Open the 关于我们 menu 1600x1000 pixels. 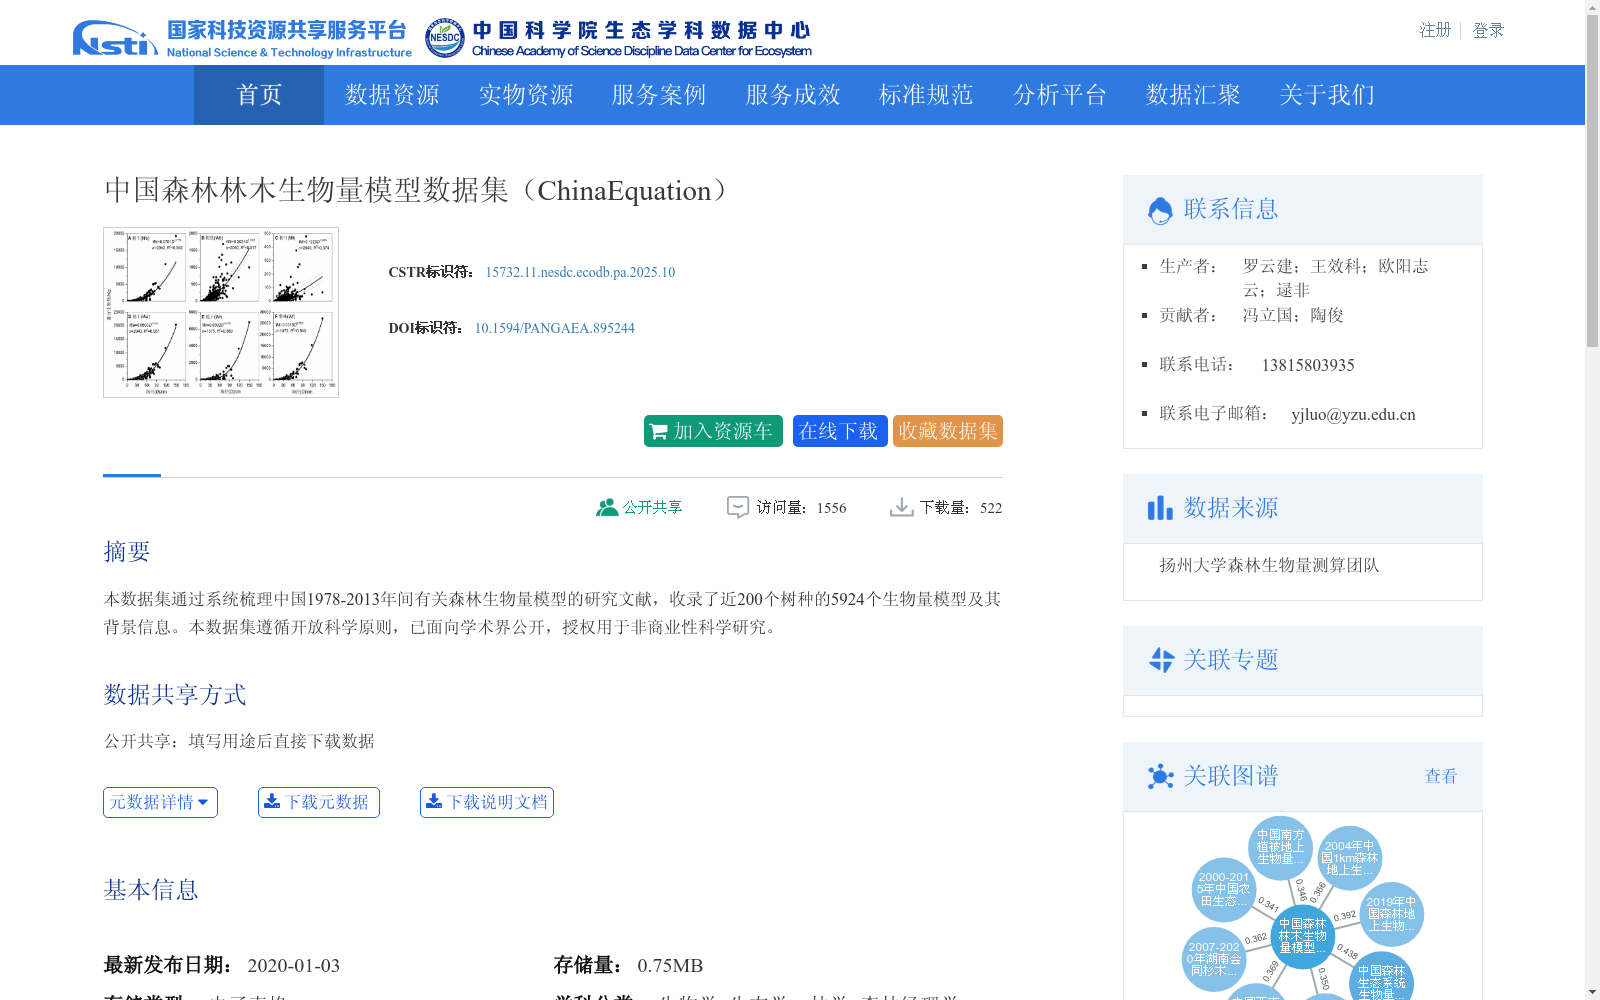pos(1327,95)
